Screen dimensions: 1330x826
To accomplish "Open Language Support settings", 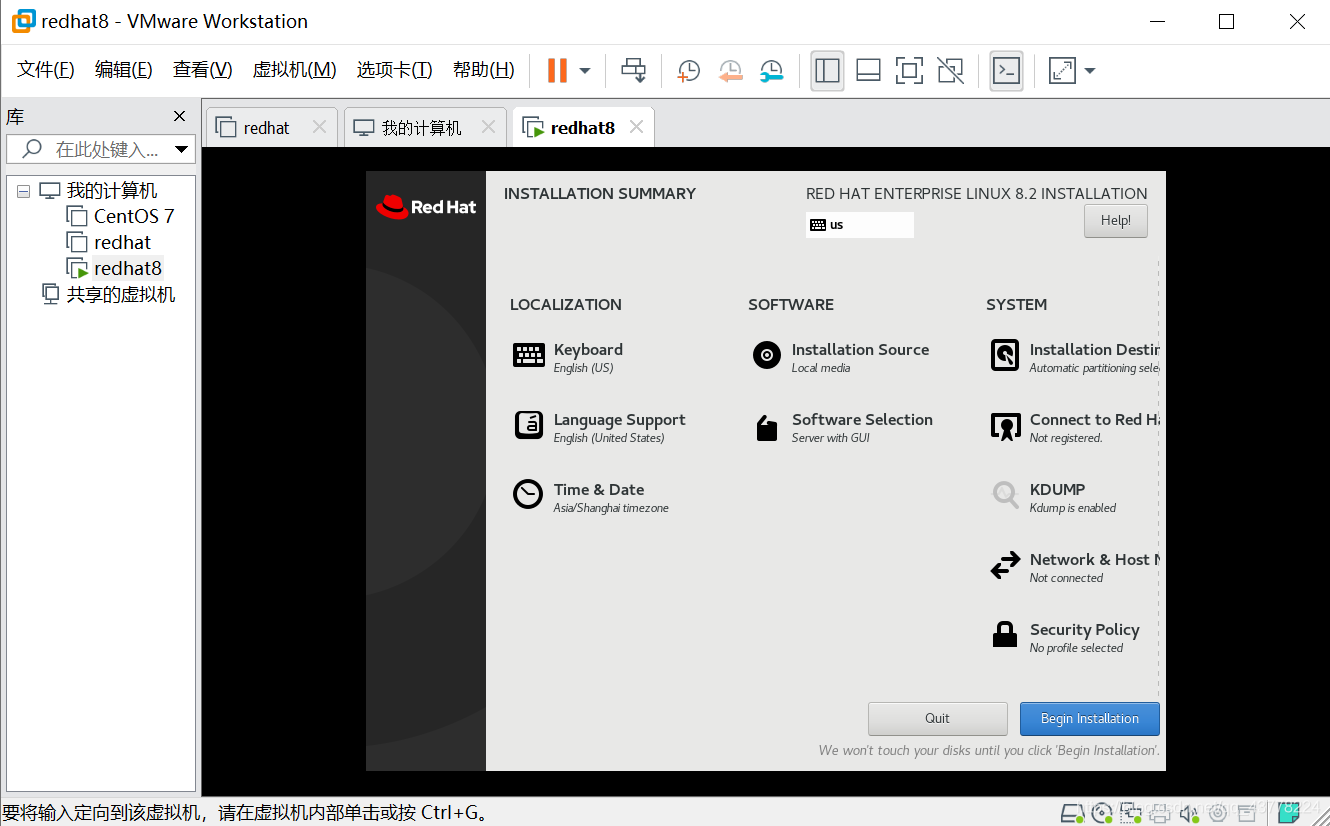I will (x=600, y=427).
